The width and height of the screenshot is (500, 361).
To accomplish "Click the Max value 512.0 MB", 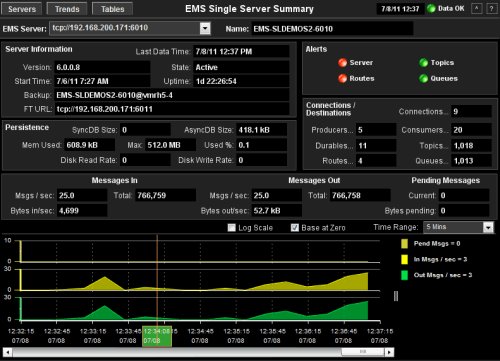I will [171, 145].
